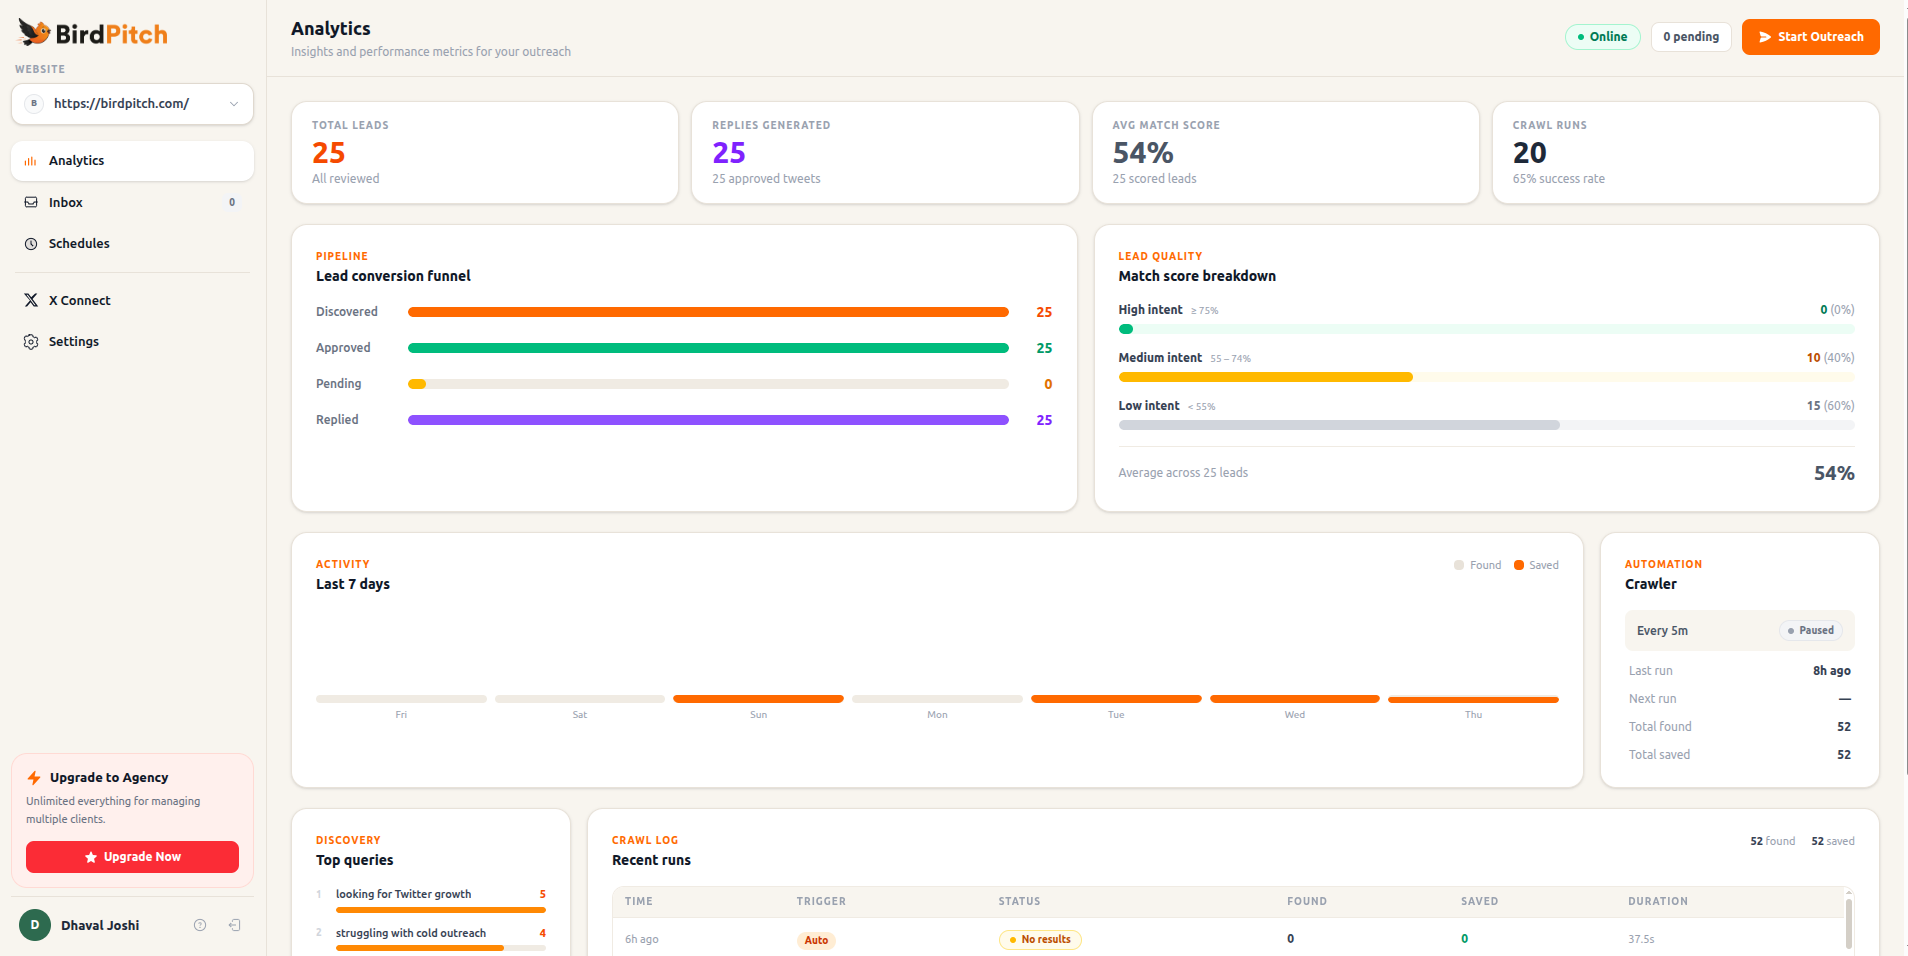Click the Recent runs table scrollbar
The height and width of the screenshot is (956, 1908).
pos(1849,922)
